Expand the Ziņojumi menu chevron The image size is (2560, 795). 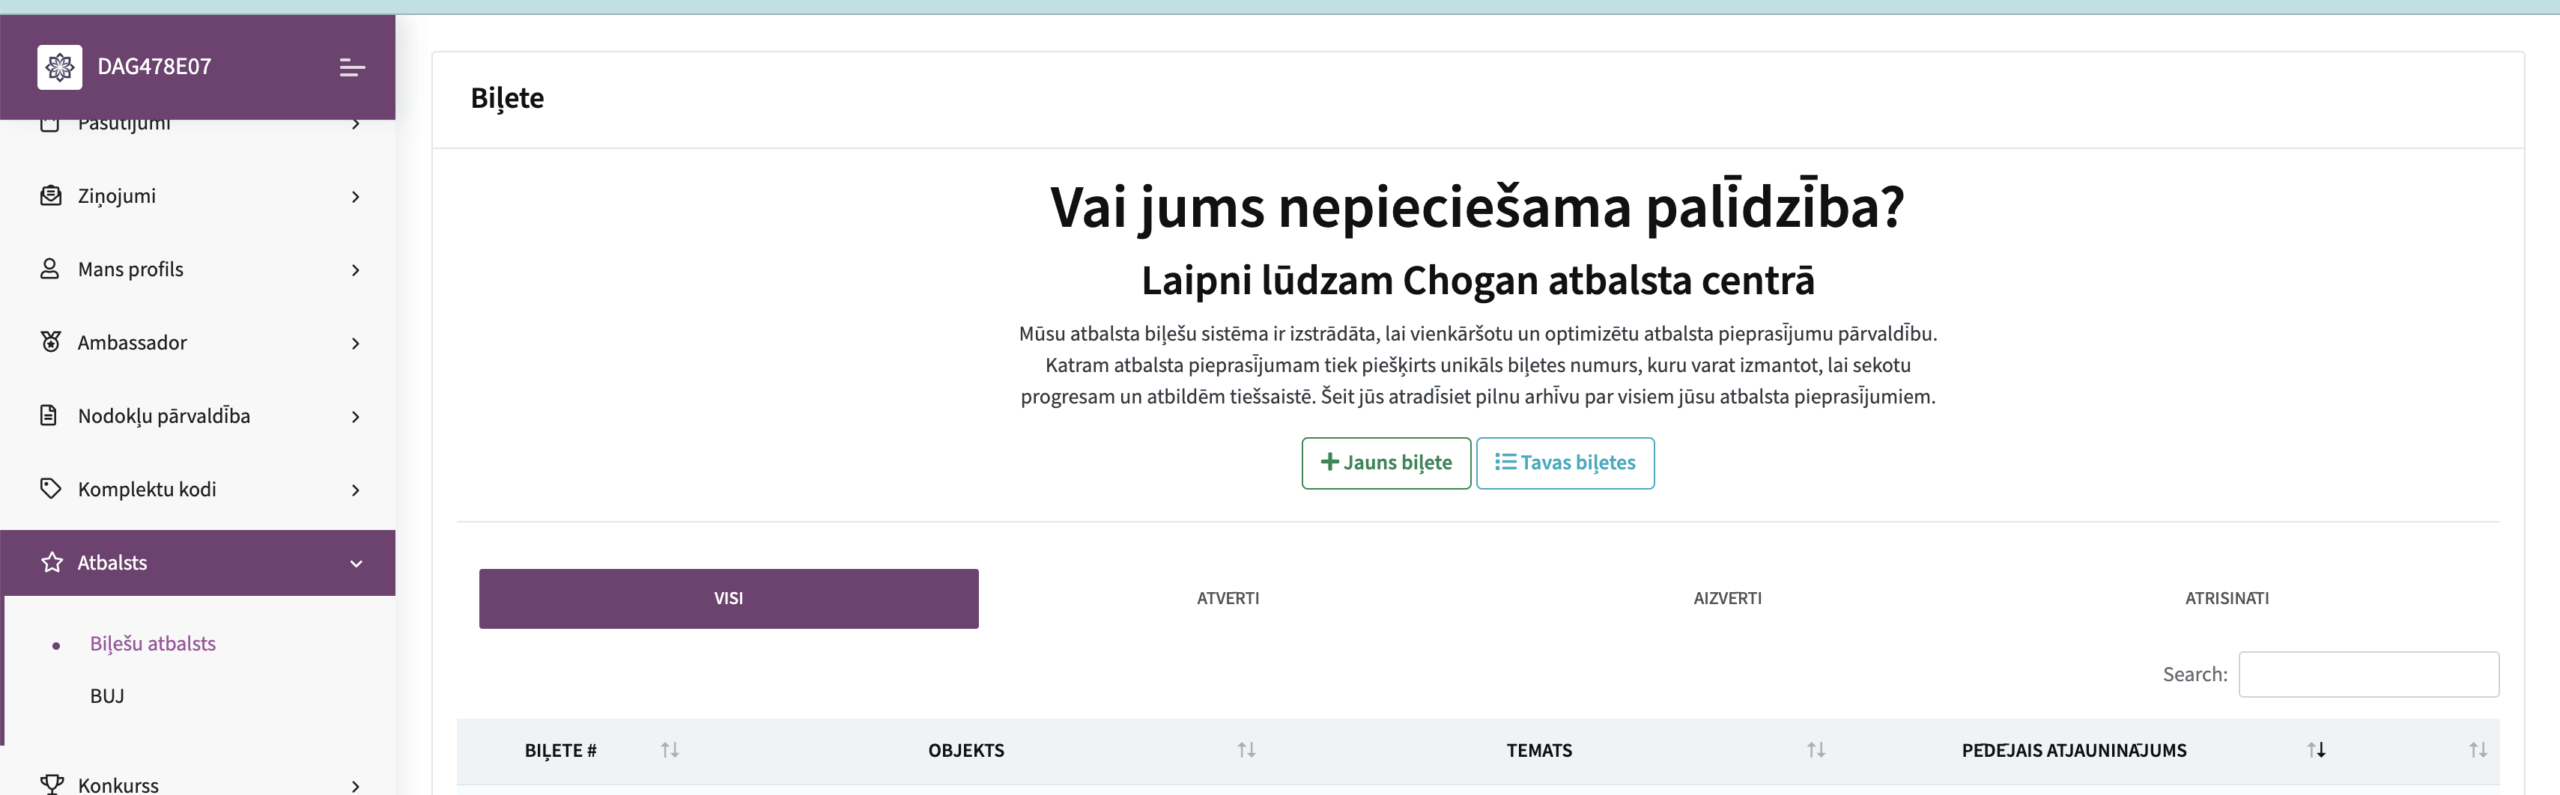tap(356, 197)
